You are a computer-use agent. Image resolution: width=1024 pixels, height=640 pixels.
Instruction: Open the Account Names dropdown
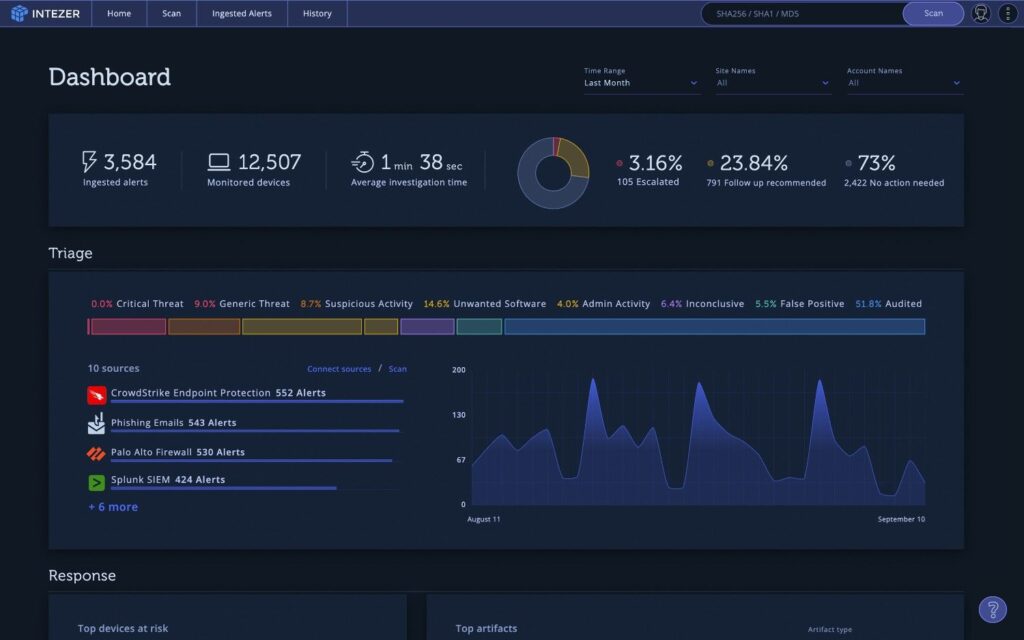point(904,83)
